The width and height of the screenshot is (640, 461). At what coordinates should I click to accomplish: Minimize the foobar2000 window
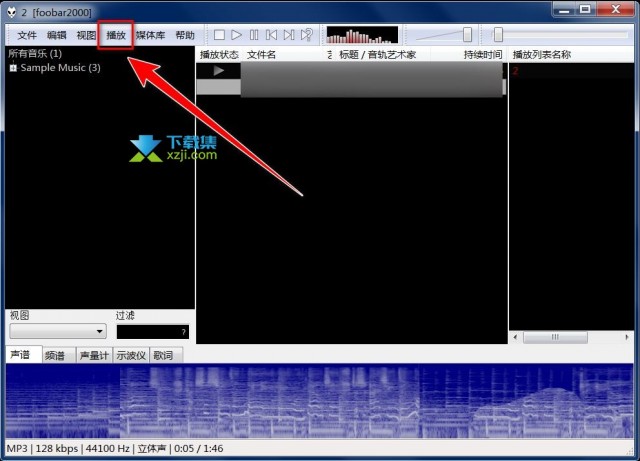coord(564,10)
